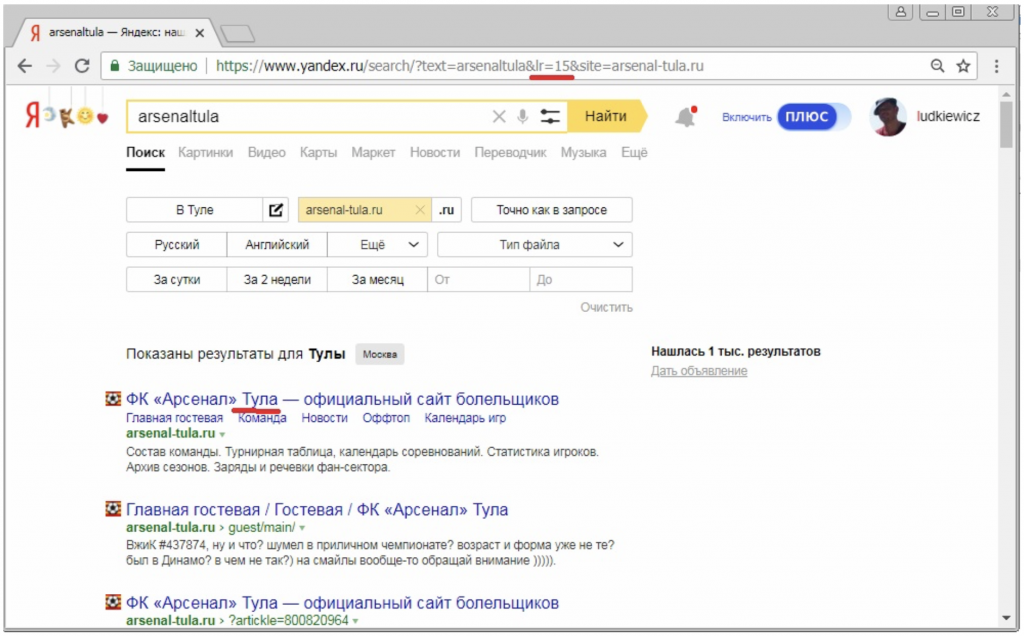Reload the page with the refresh icon
This screenshot has height=636, width=1024.
tap(82, 66)
